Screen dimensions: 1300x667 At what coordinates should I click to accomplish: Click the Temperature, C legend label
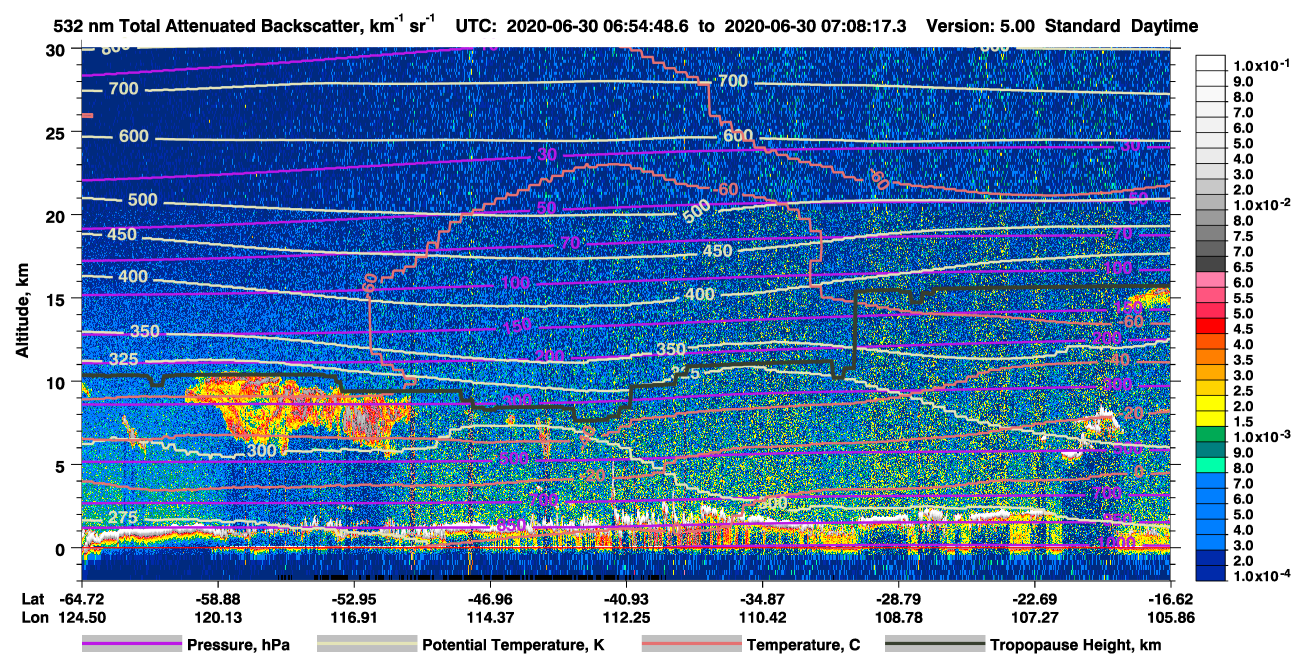coord(803,645)
